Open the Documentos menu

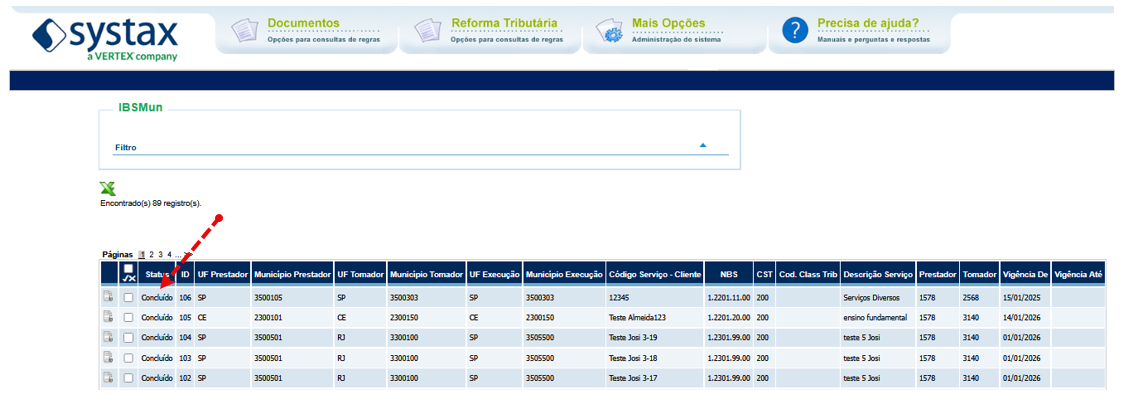point(303,24)
